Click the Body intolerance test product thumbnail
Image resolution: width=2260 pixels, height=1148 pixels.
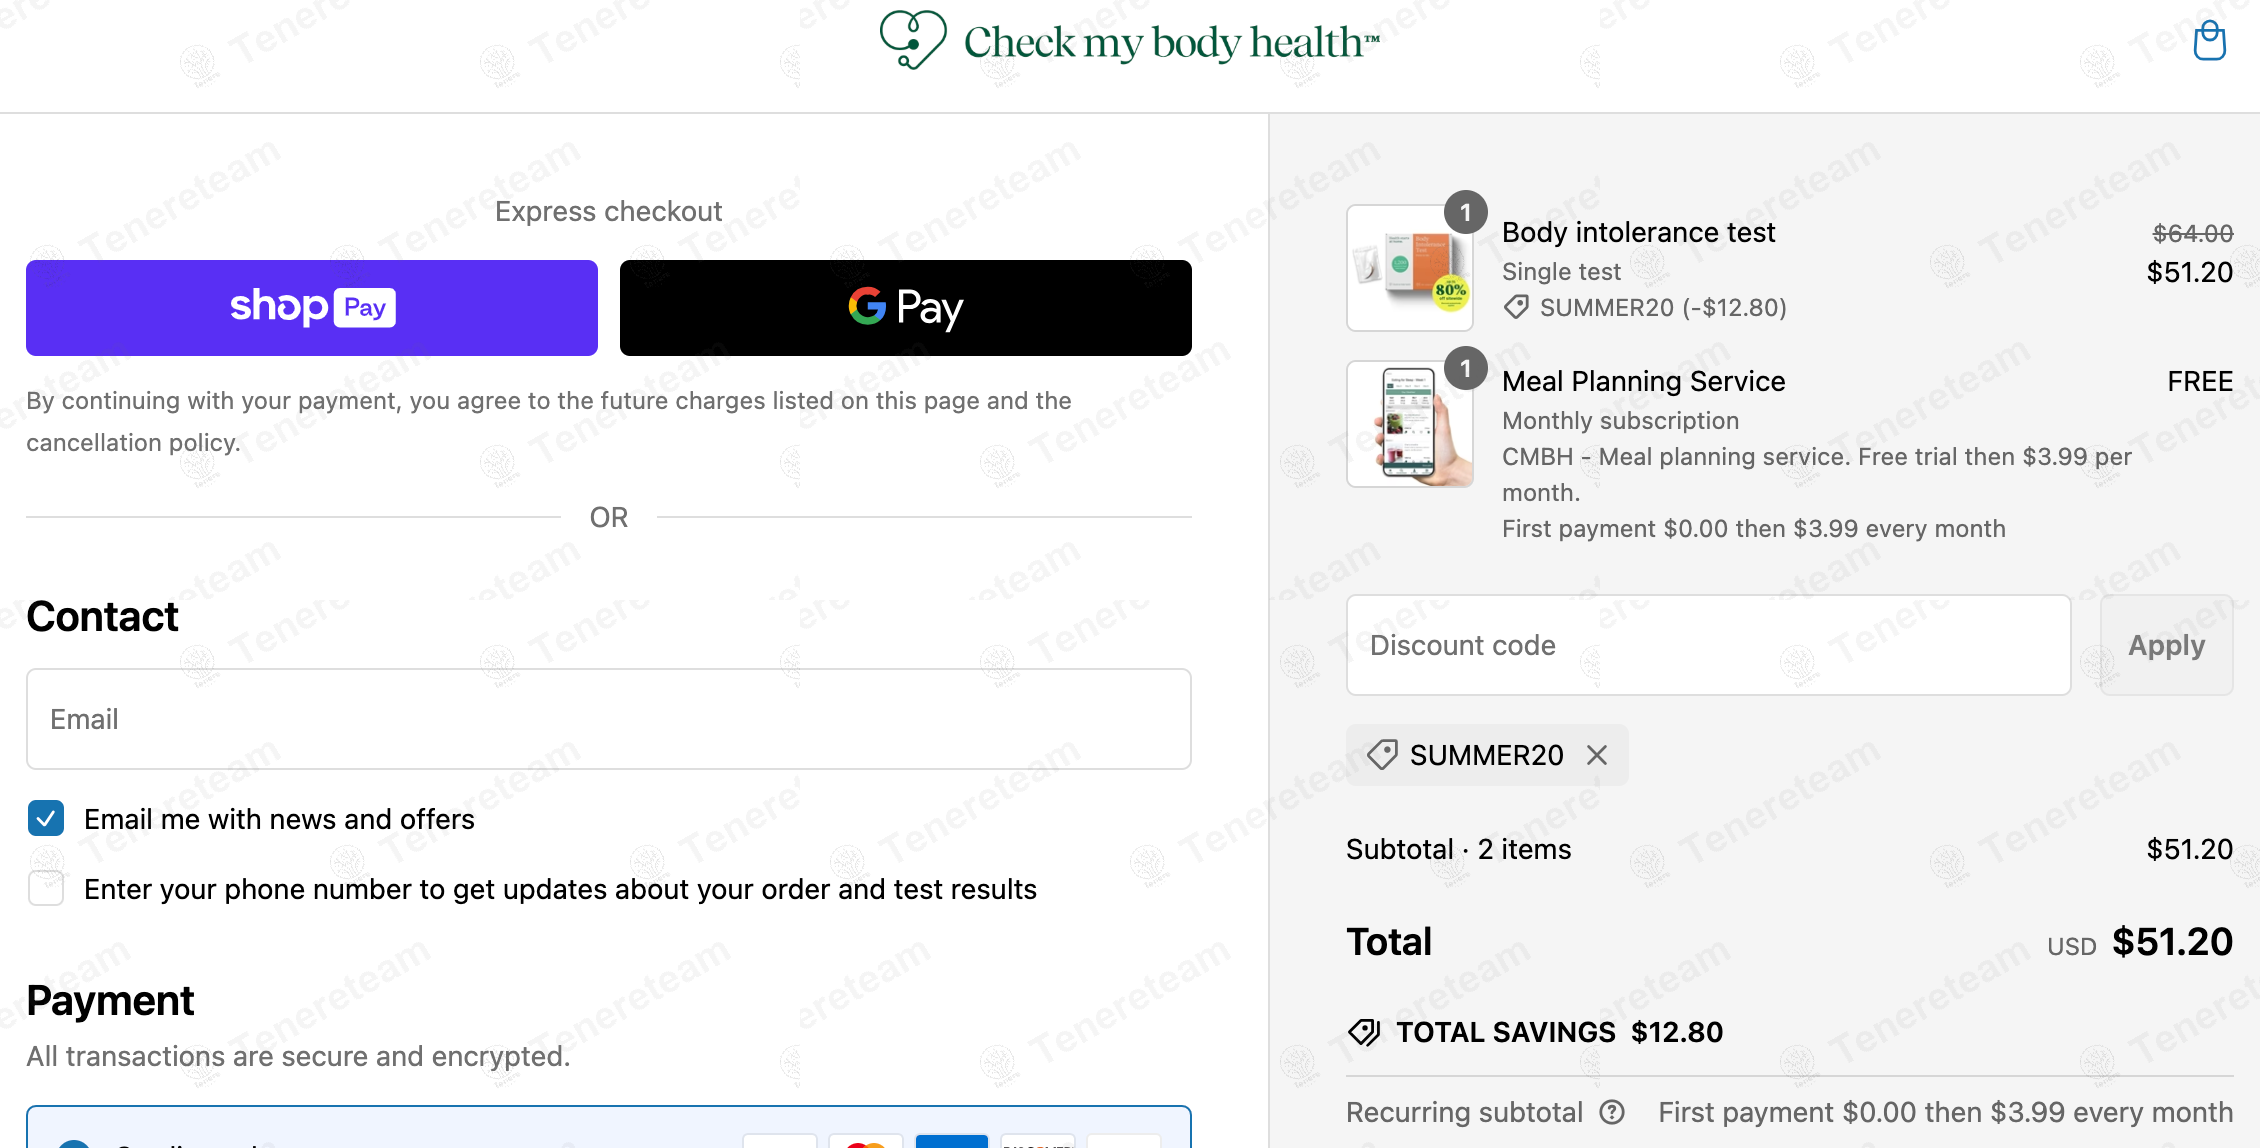[x=1409, y=268]
